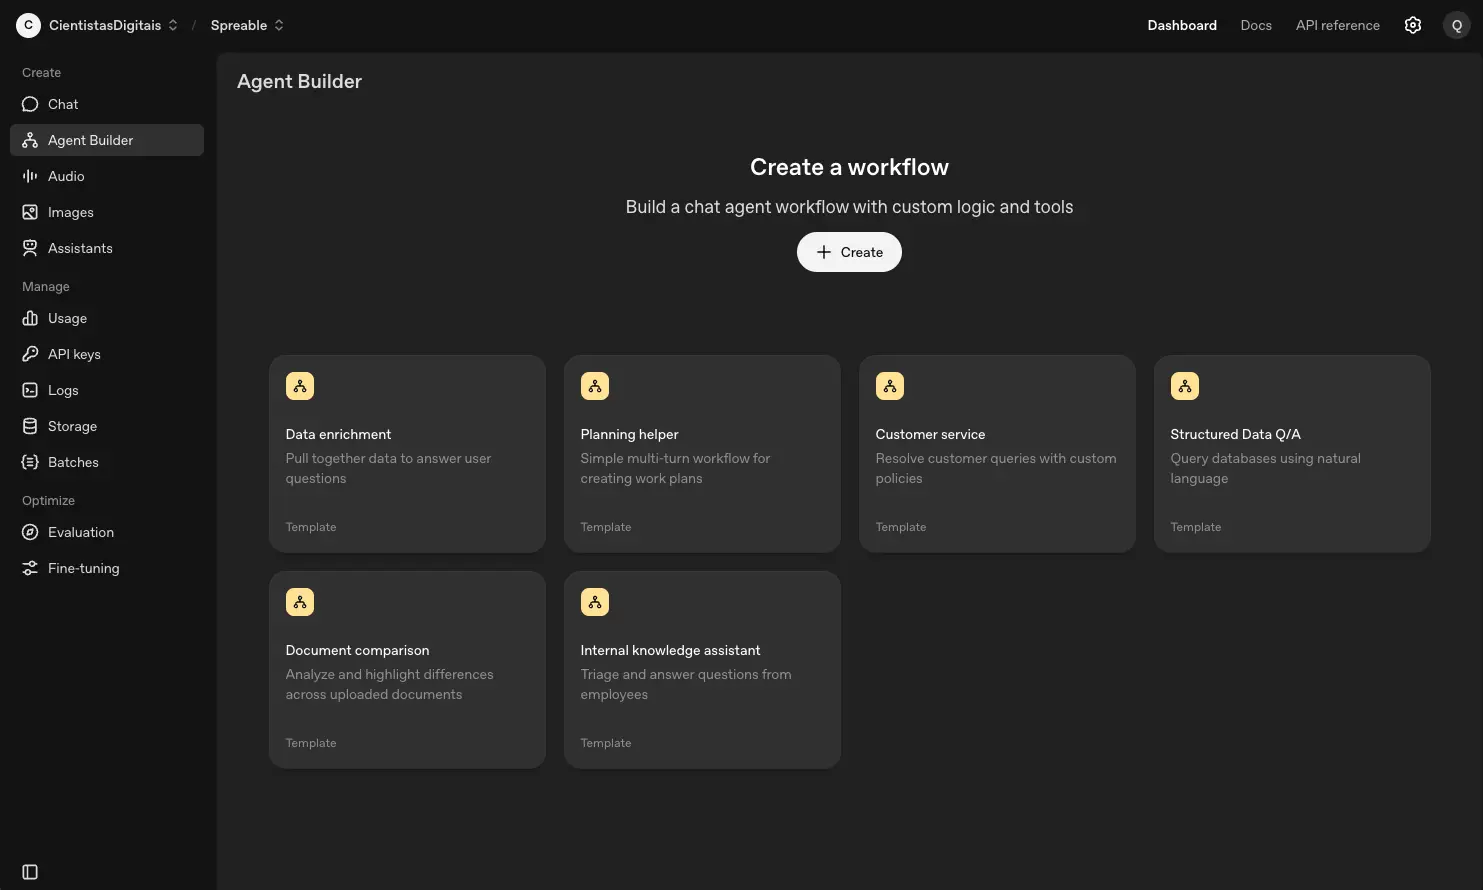This screenshot has height=890, width=1483.
Task: Open the API keys page
Action: click(x=74, y=354)
